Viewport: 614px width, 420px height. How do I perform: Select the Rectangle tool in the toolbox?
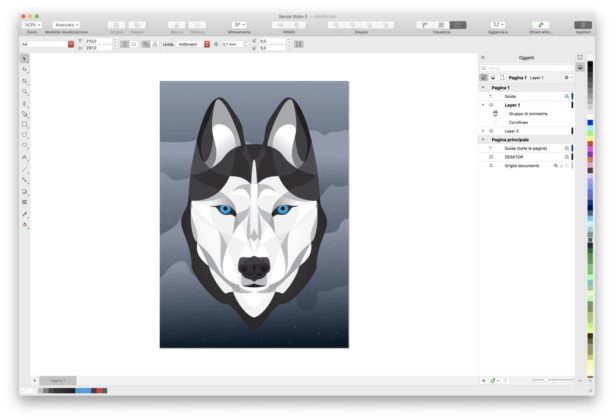tap(25, 124)
